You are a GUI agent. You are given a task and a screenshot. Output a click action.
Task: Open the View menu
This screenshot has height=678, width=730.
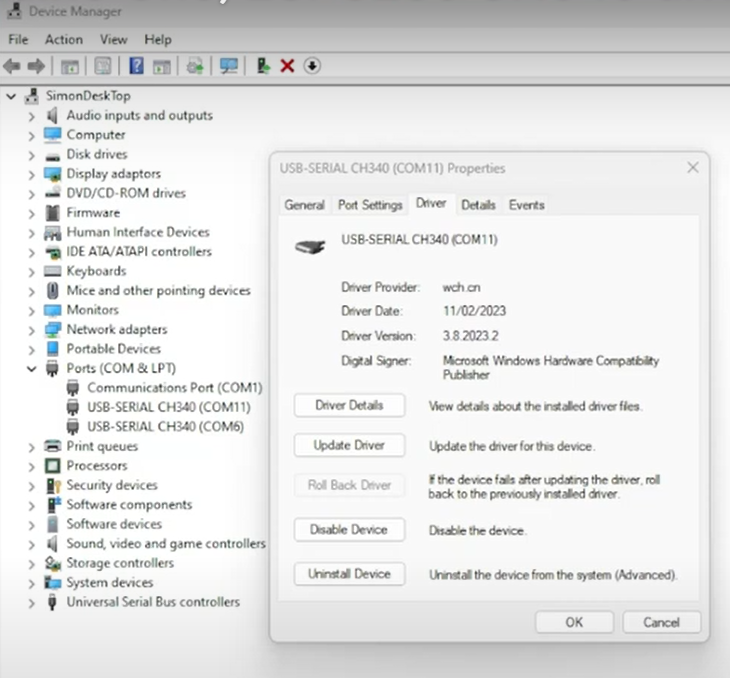tap(113, 39)
